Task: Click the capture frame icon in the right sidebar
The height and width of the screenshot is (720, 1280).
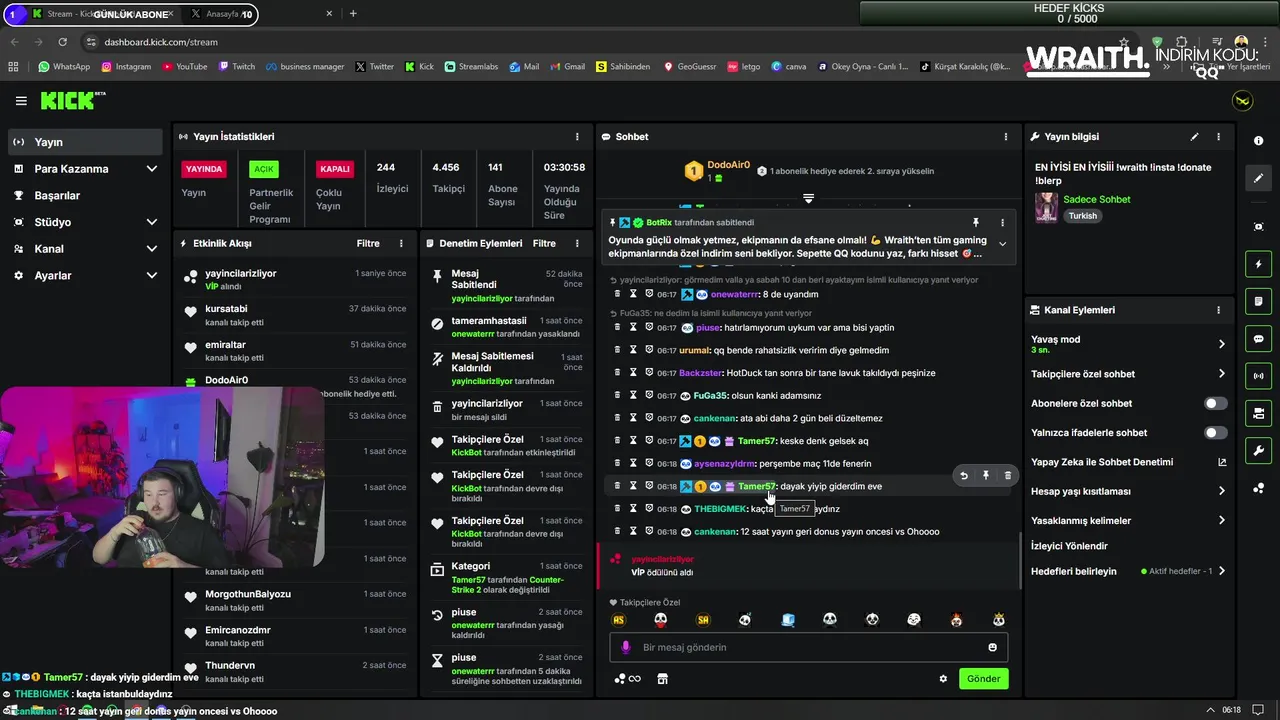Action: 1258,227
